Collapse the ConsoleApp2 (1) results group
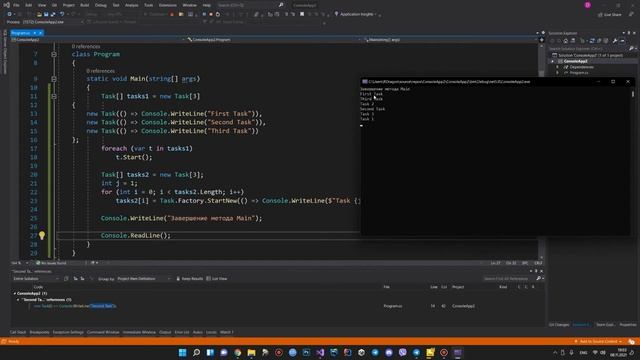Viewport: 640px width, 360px height. (x=15, y=293)
